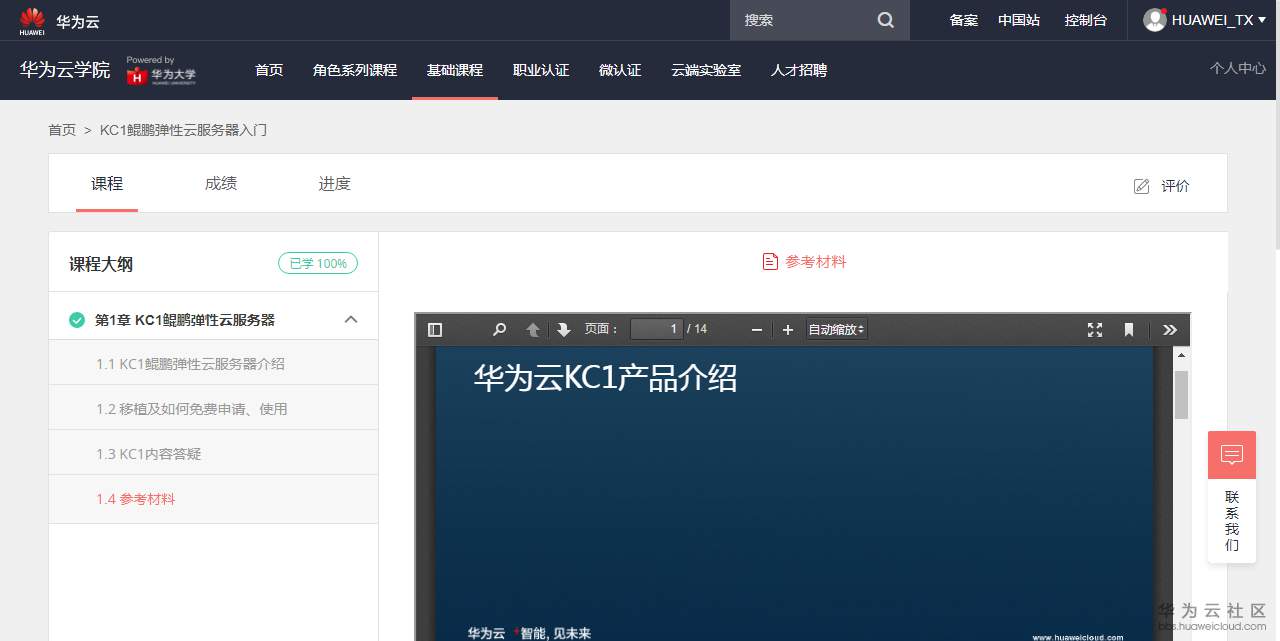
Task: Switch to the 进度 tab
Action: click(x=335, y=184)
